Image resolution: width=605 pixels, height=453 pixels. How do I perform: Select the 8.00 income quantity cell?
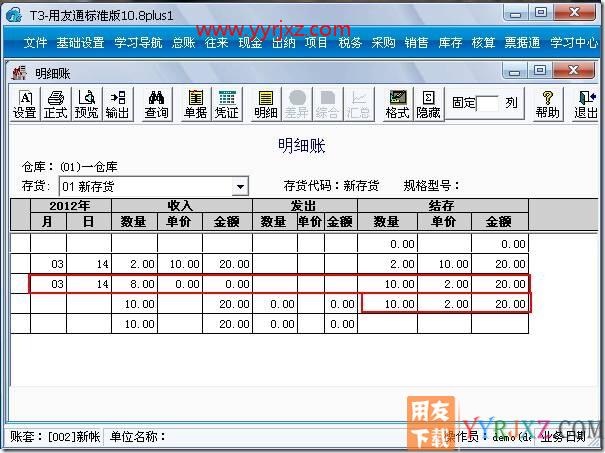pos(134,284)
